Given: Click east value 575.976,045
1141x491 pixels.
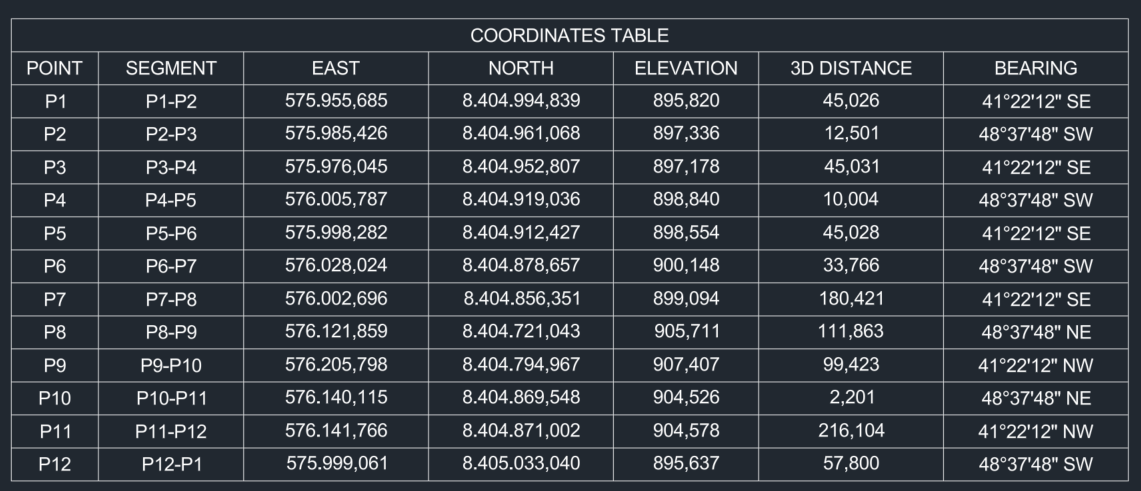Looking at the screenshot, I should [x=336, y=166].
